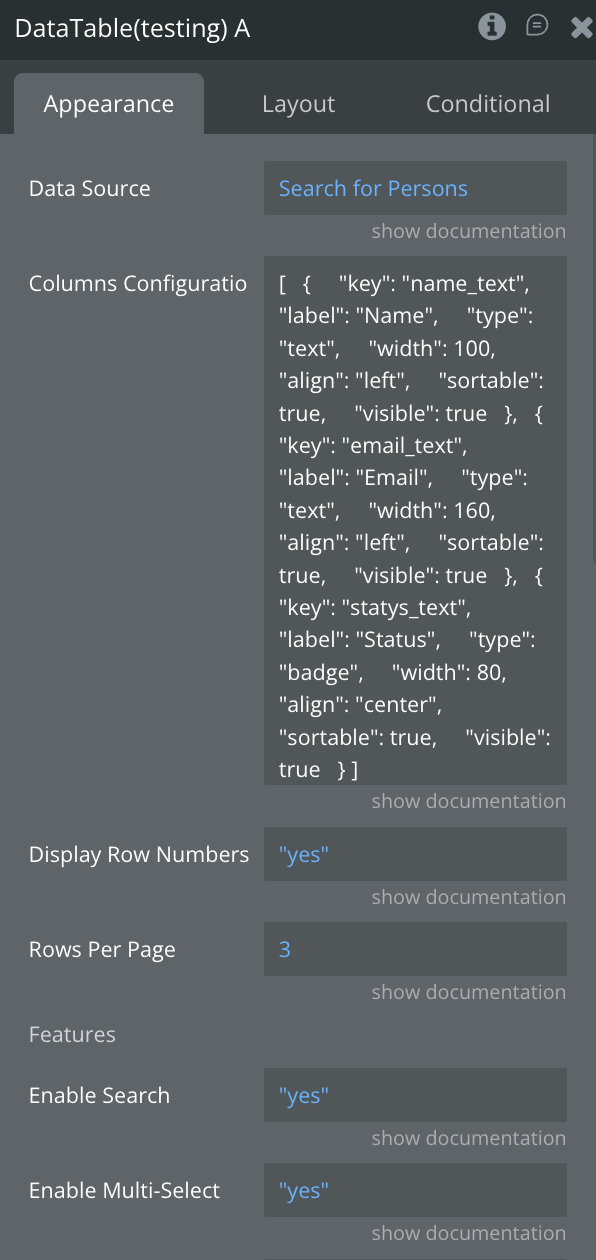Screen dimensions: 596x1260
Task: Switch to the Layout tab
Action: [x=298, y=104]
